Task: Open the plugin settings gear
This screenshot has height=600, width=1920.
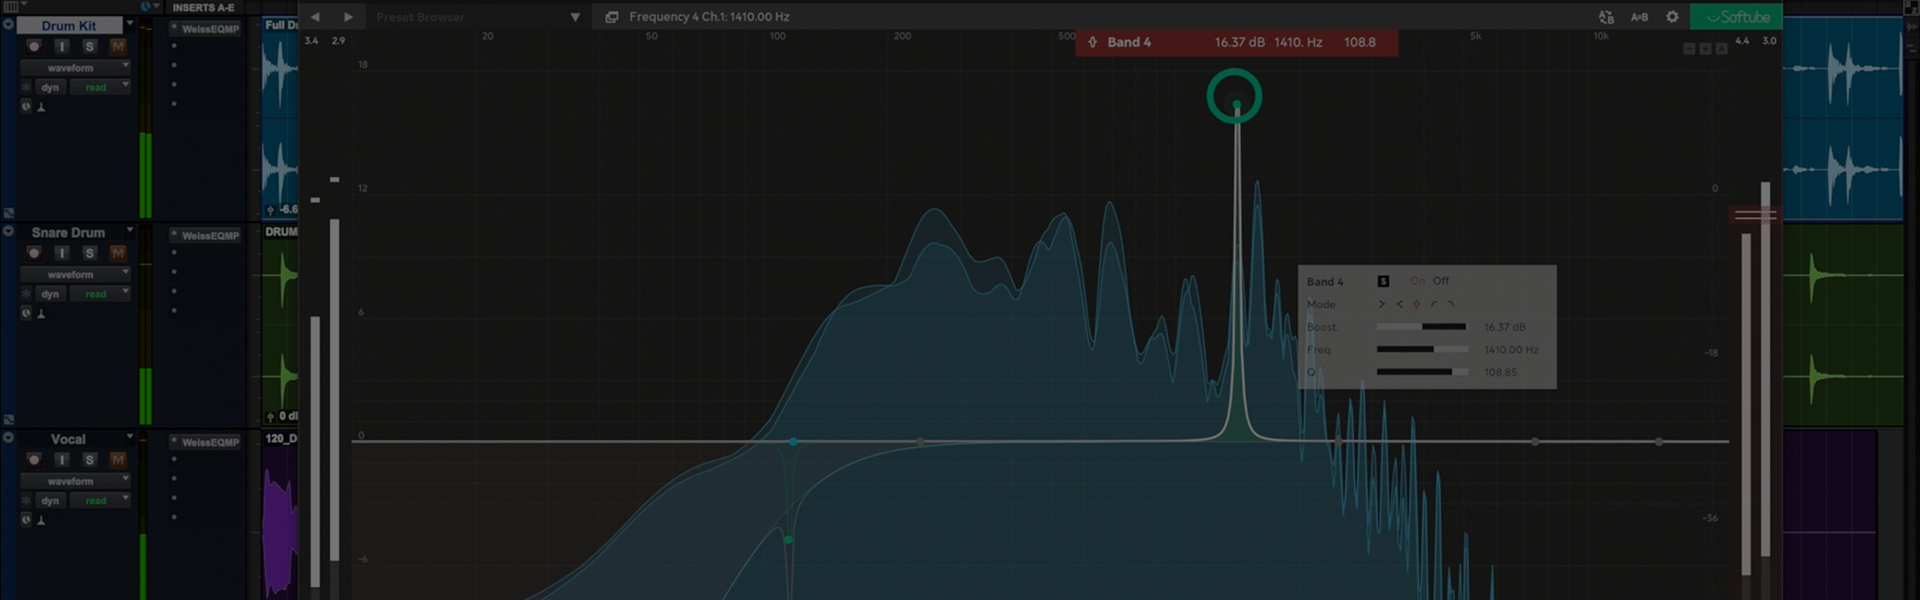Action: [x=1672, y=17]
